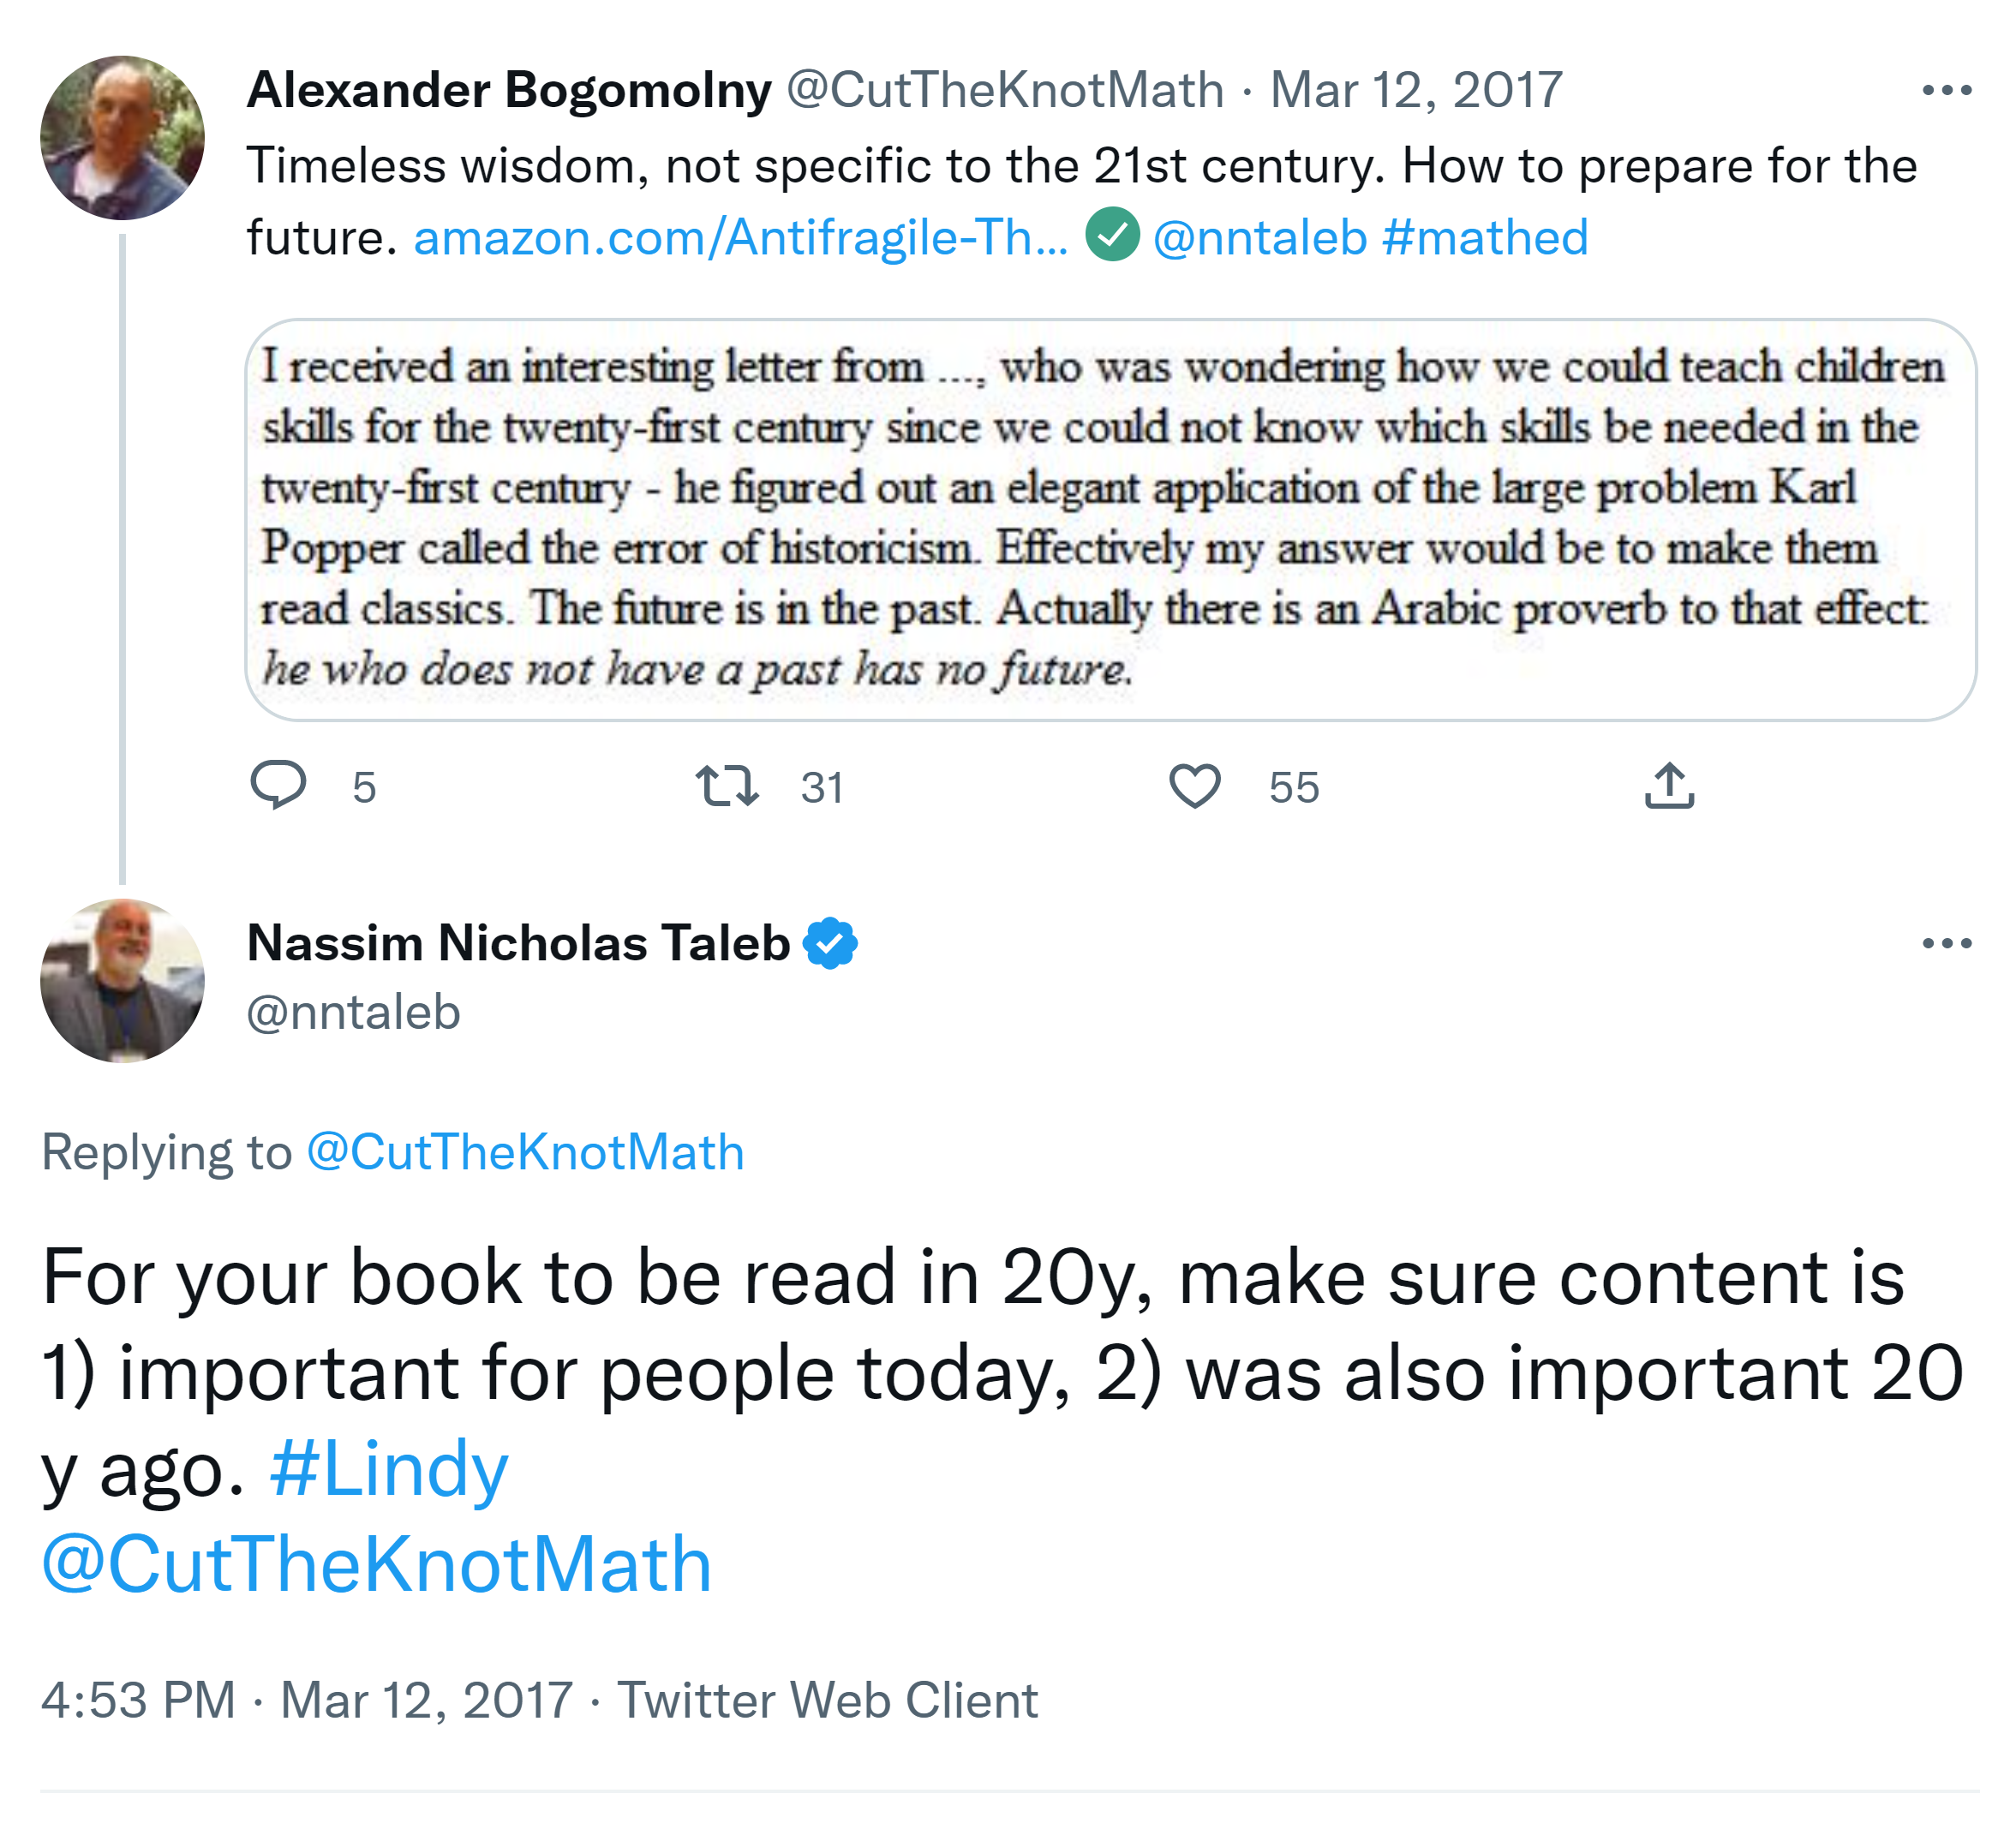Open the amazon.com/Antifragile link
Viewport: 2016px width, 1835px height.
point(740,238)
